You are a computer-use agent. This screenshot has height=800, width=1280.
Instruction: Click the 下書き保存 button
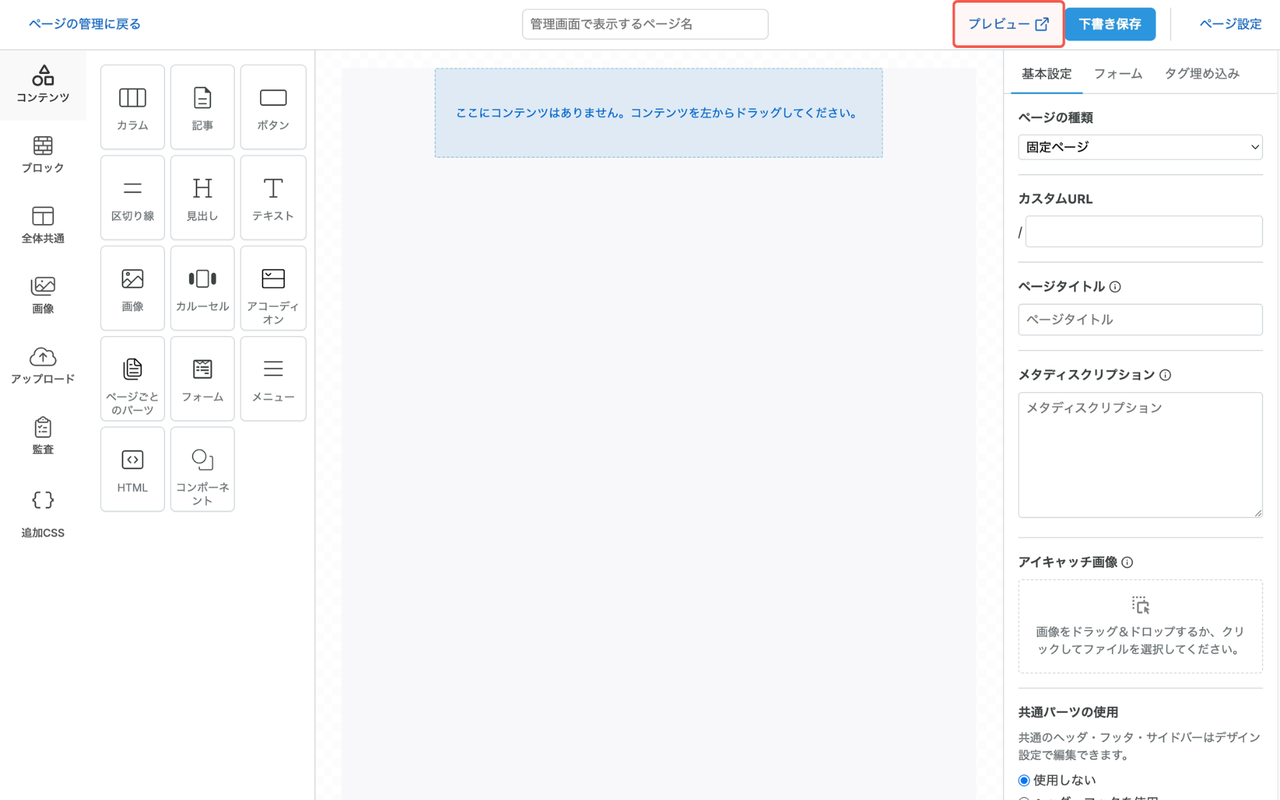click(1109, 23)
